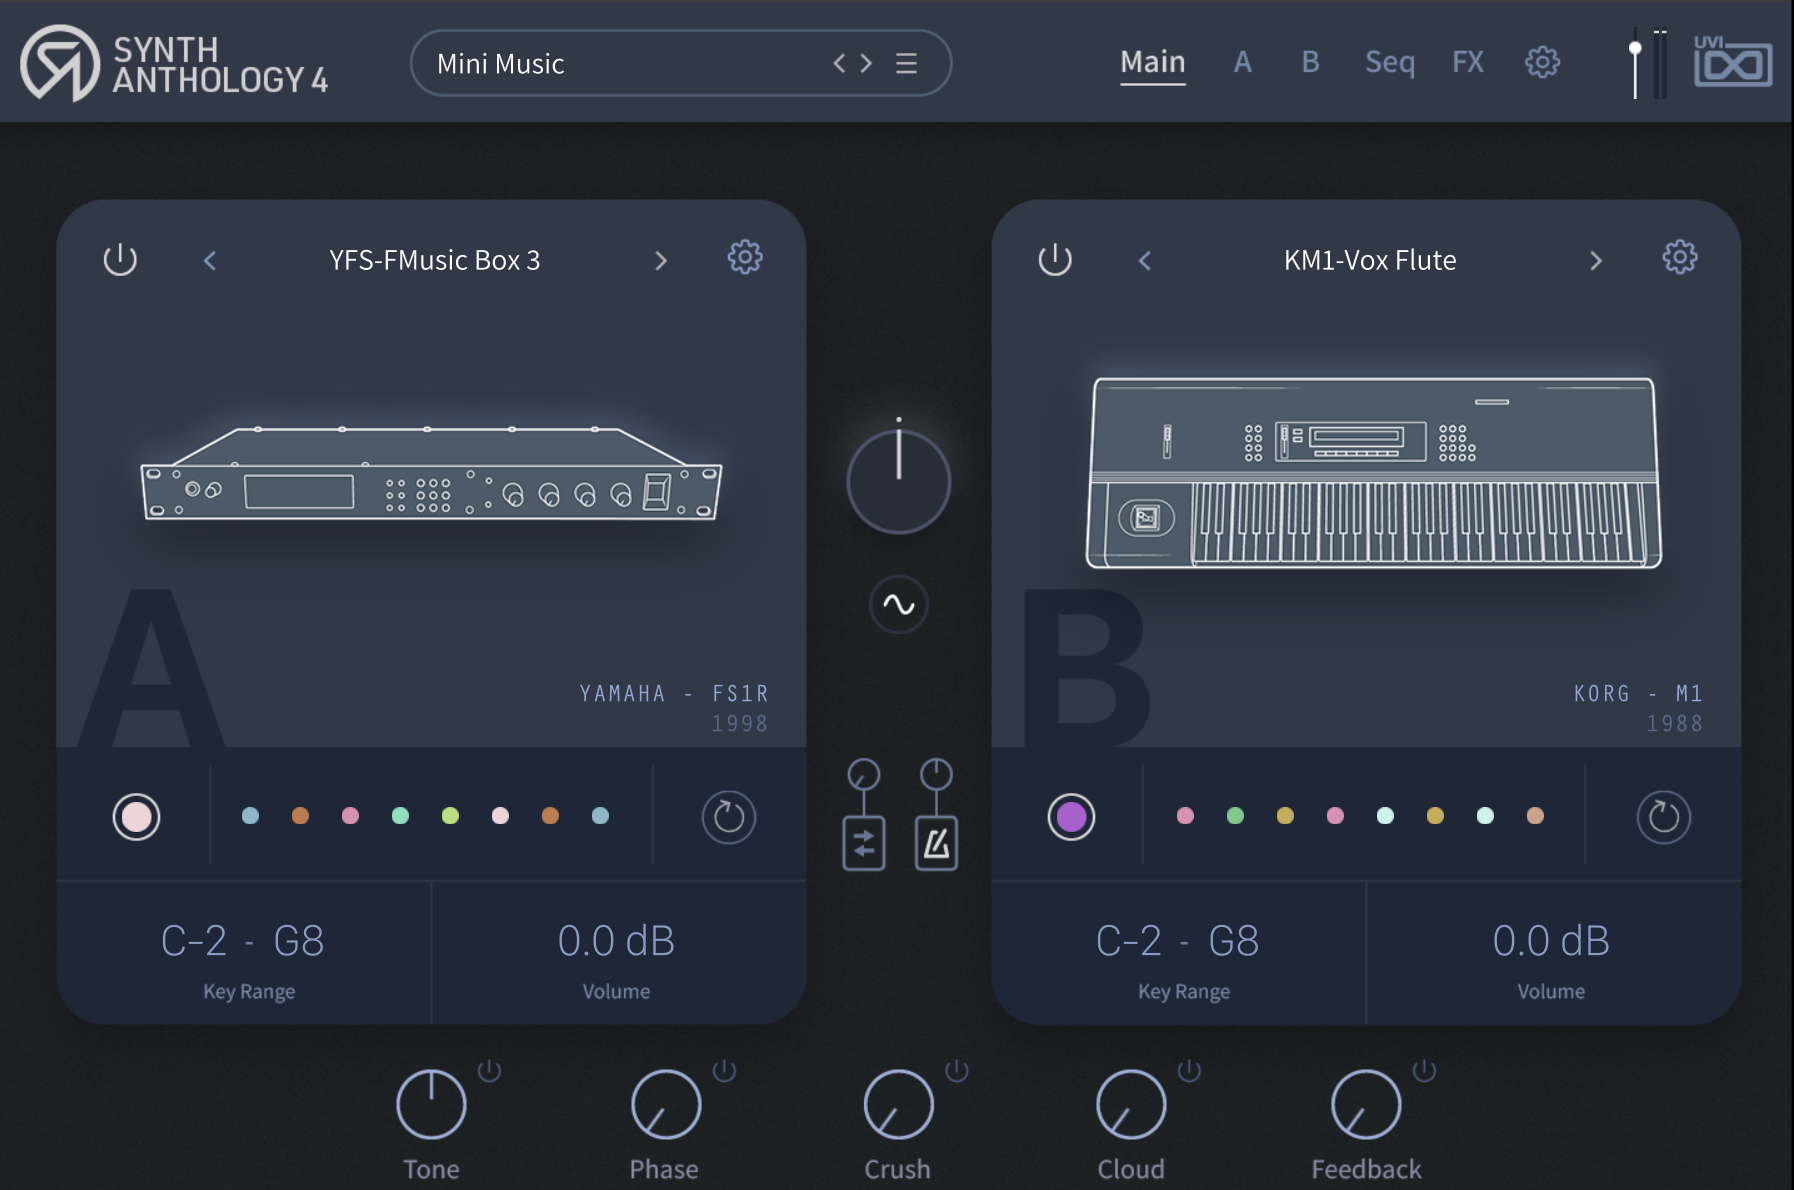The height and width of the screenshot is (1190, 1794).
Task: Click layer A refresh color variation icon
Action: pos(729,817)
